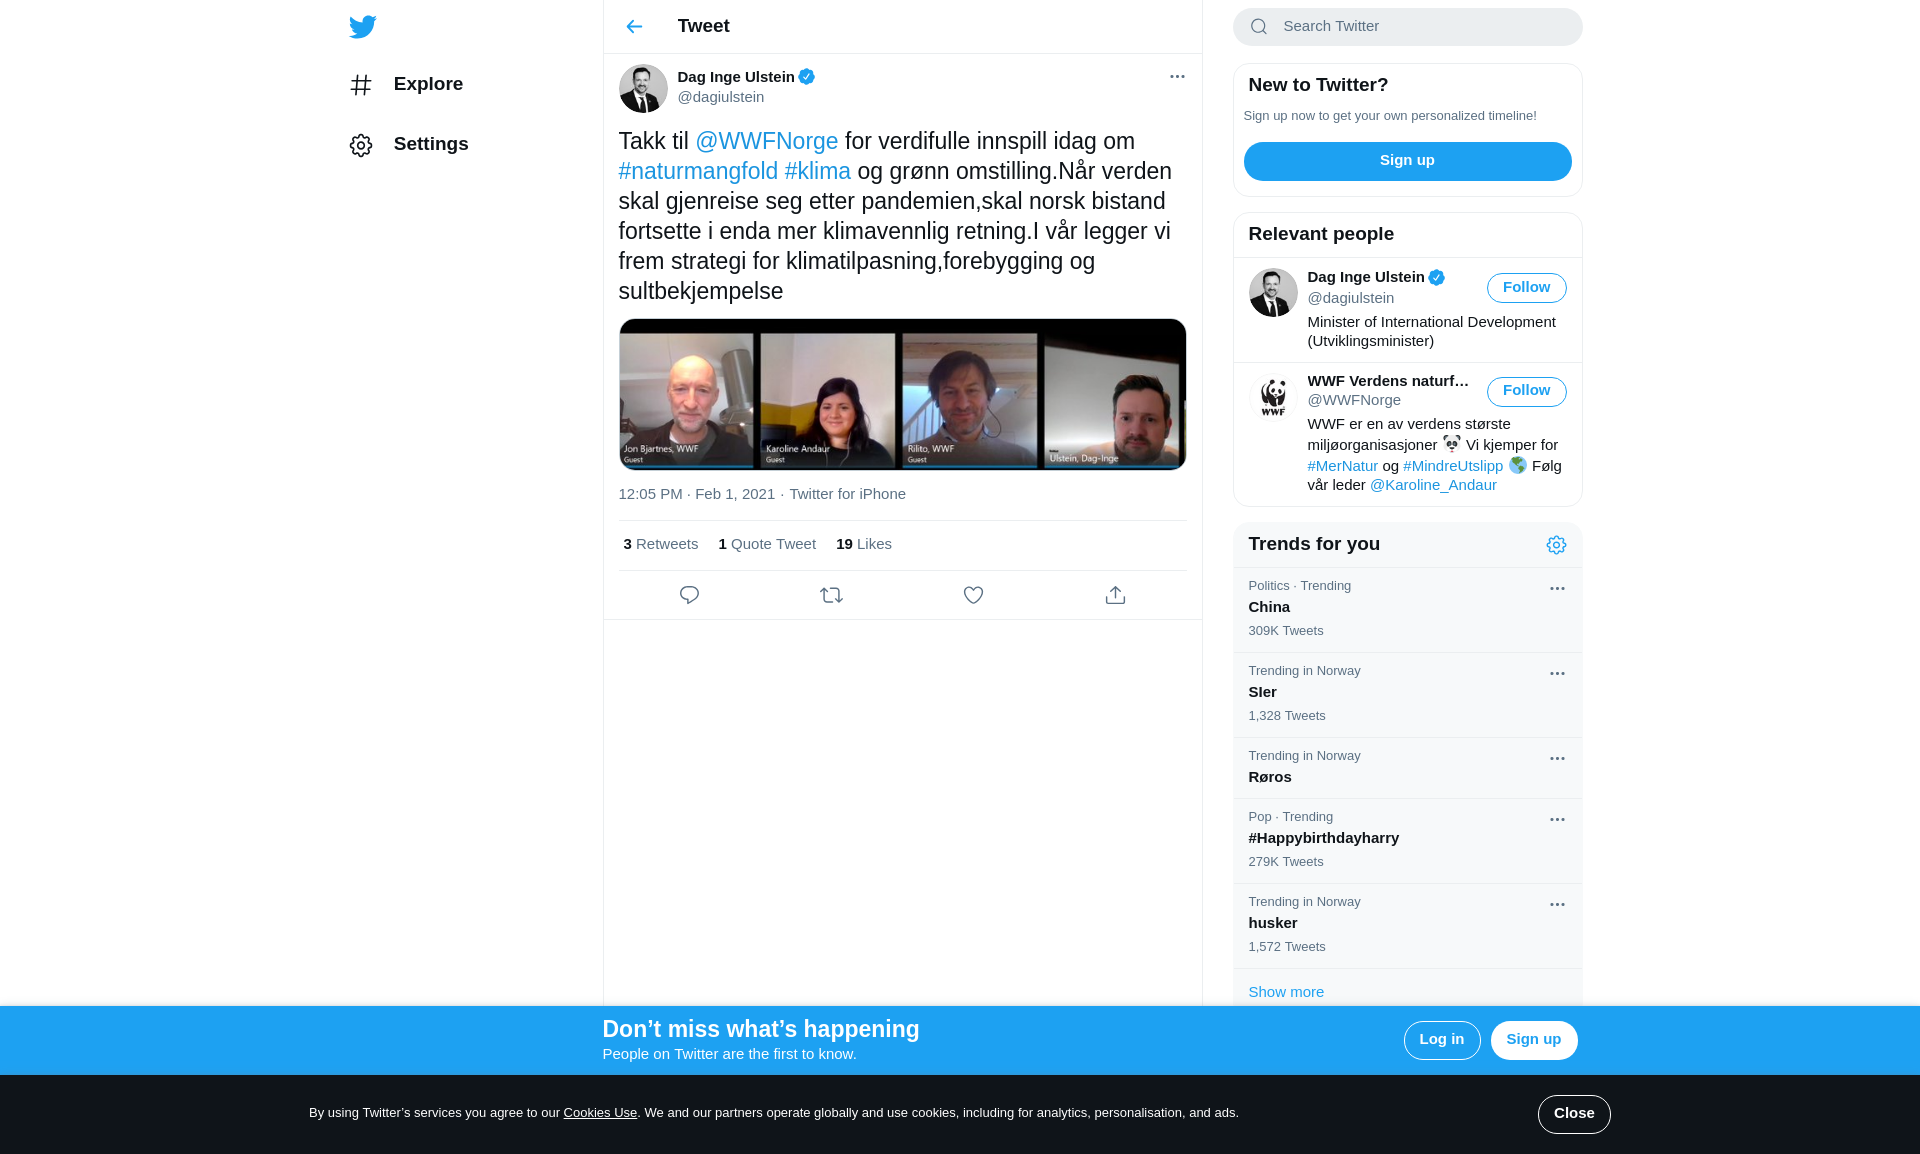Click the Explore hashtag icon
Image resolution: width=1920 pixels, height=1154 pixels.
[361, 85]
